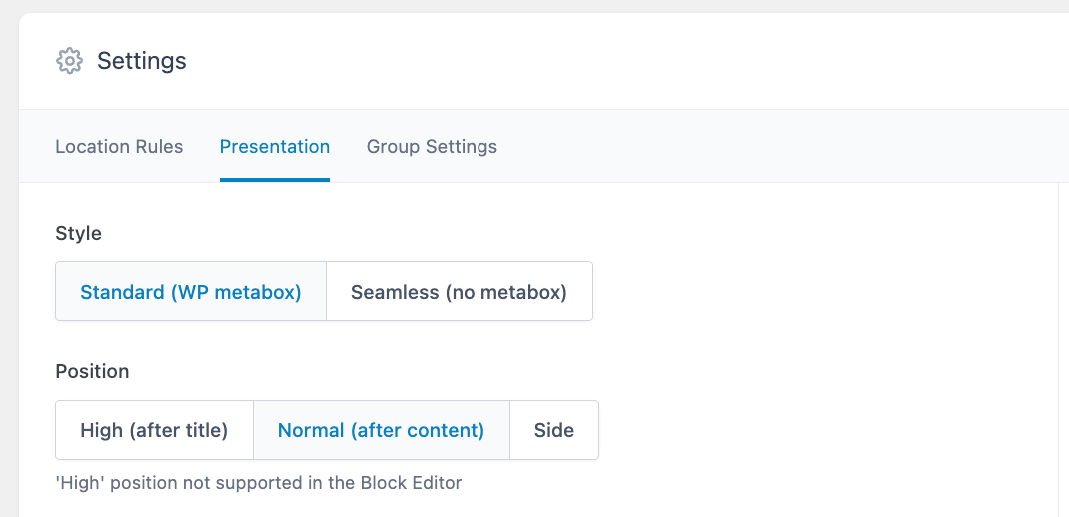Viewport: 1069px width, 517px height.
Task: Choose Seamless (no metabox) style
Action: pos(459,292)
